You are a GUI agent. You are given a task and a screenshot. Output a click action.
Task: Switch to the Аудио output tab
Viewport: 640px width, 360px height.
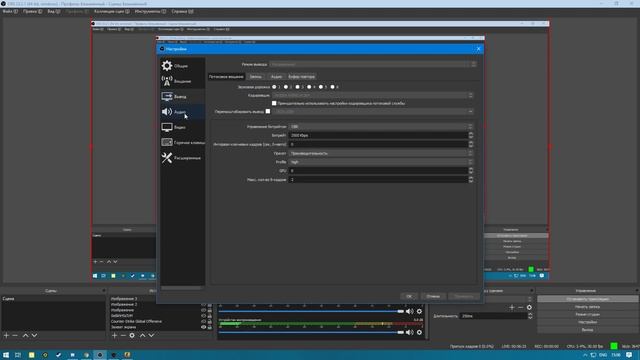pos(276,77)
